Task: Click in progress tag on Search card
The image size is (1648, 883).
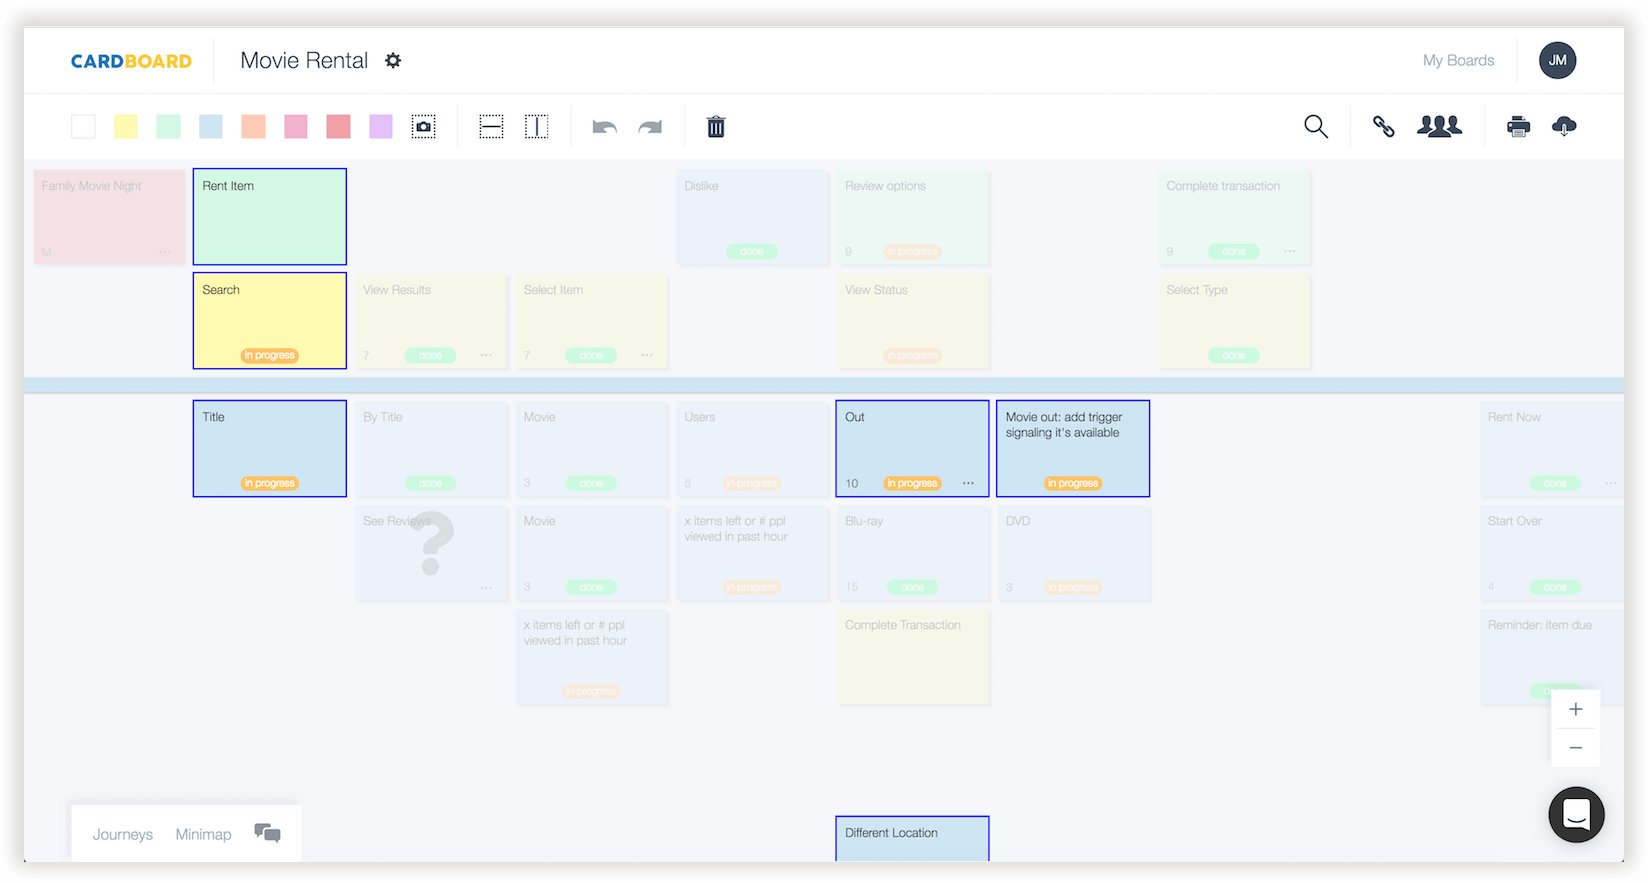Action: coord(270,355)
